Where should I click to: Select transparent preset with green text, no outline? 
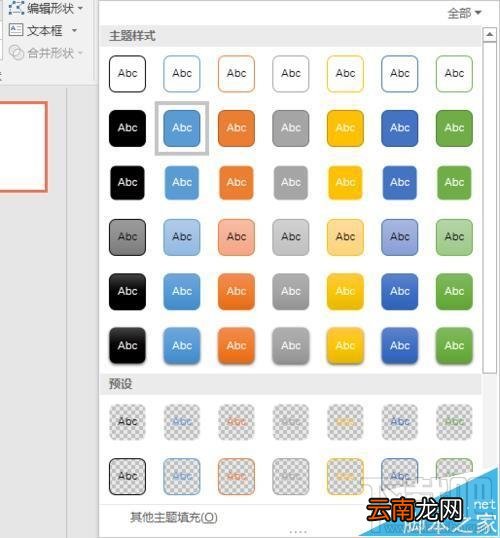(x=454, y=422)
